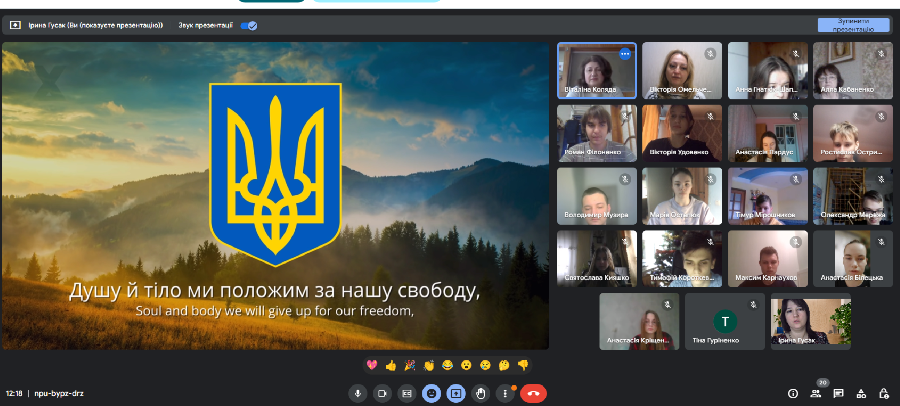
Task: Close the emoji reactions bar
Action: [431, 393]
